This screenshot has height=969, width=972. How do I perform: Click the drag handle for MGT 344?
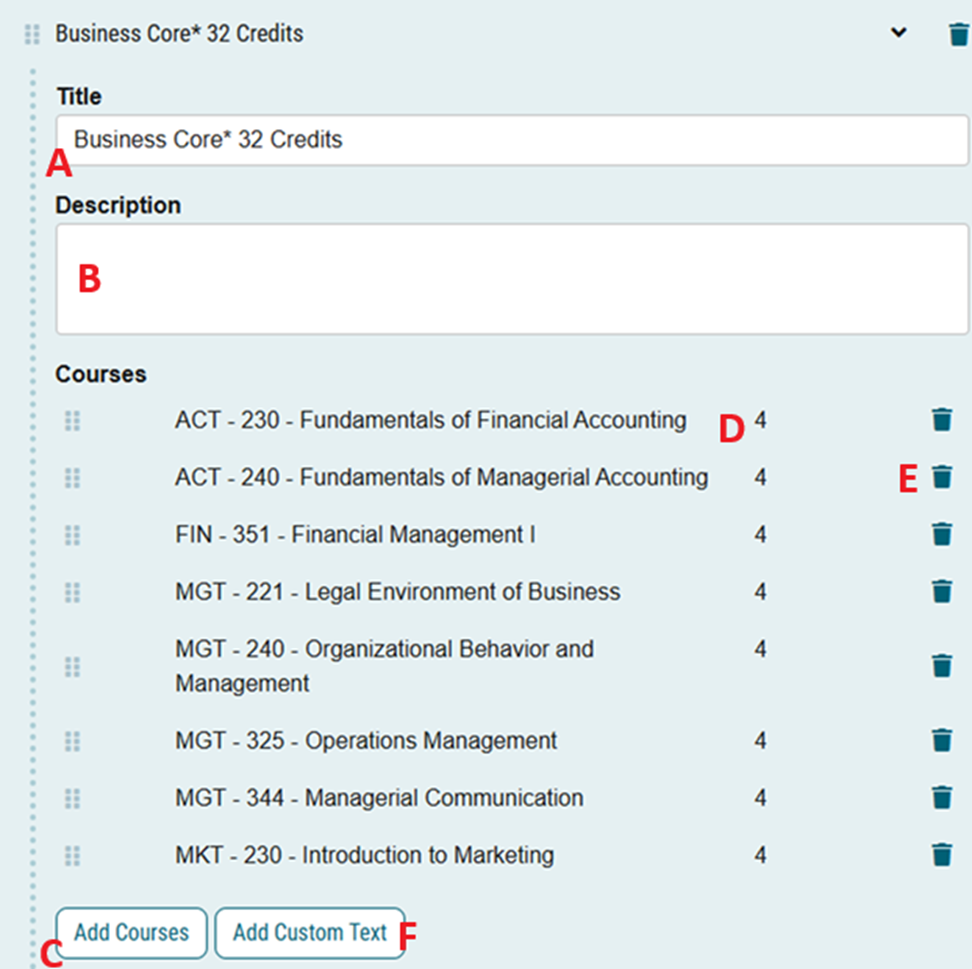pos(71,797)
